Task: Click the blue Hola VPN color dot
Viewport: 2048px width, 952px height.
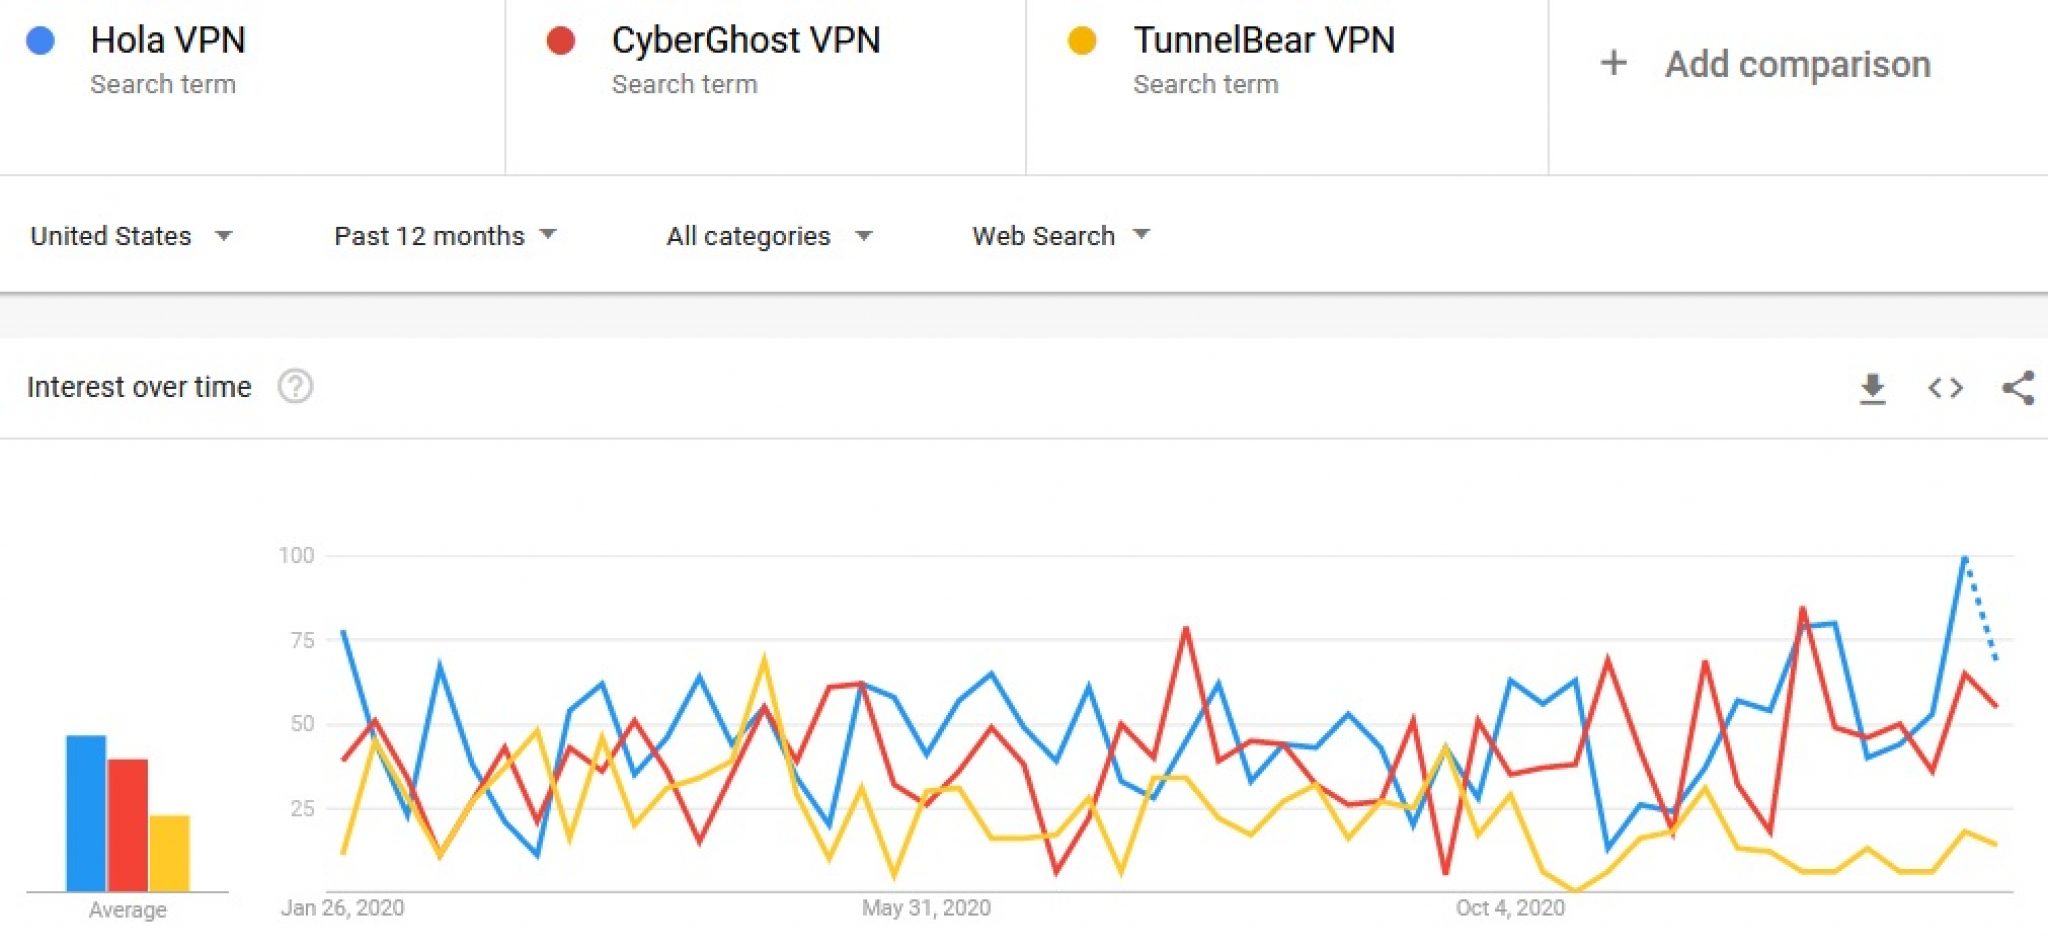Action: (x=40, y=41)
